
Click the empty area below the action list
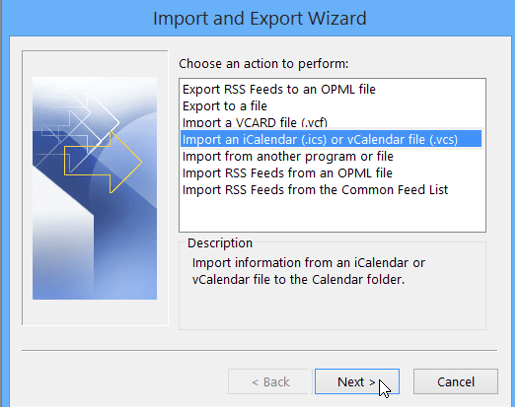tap(332, 215)
